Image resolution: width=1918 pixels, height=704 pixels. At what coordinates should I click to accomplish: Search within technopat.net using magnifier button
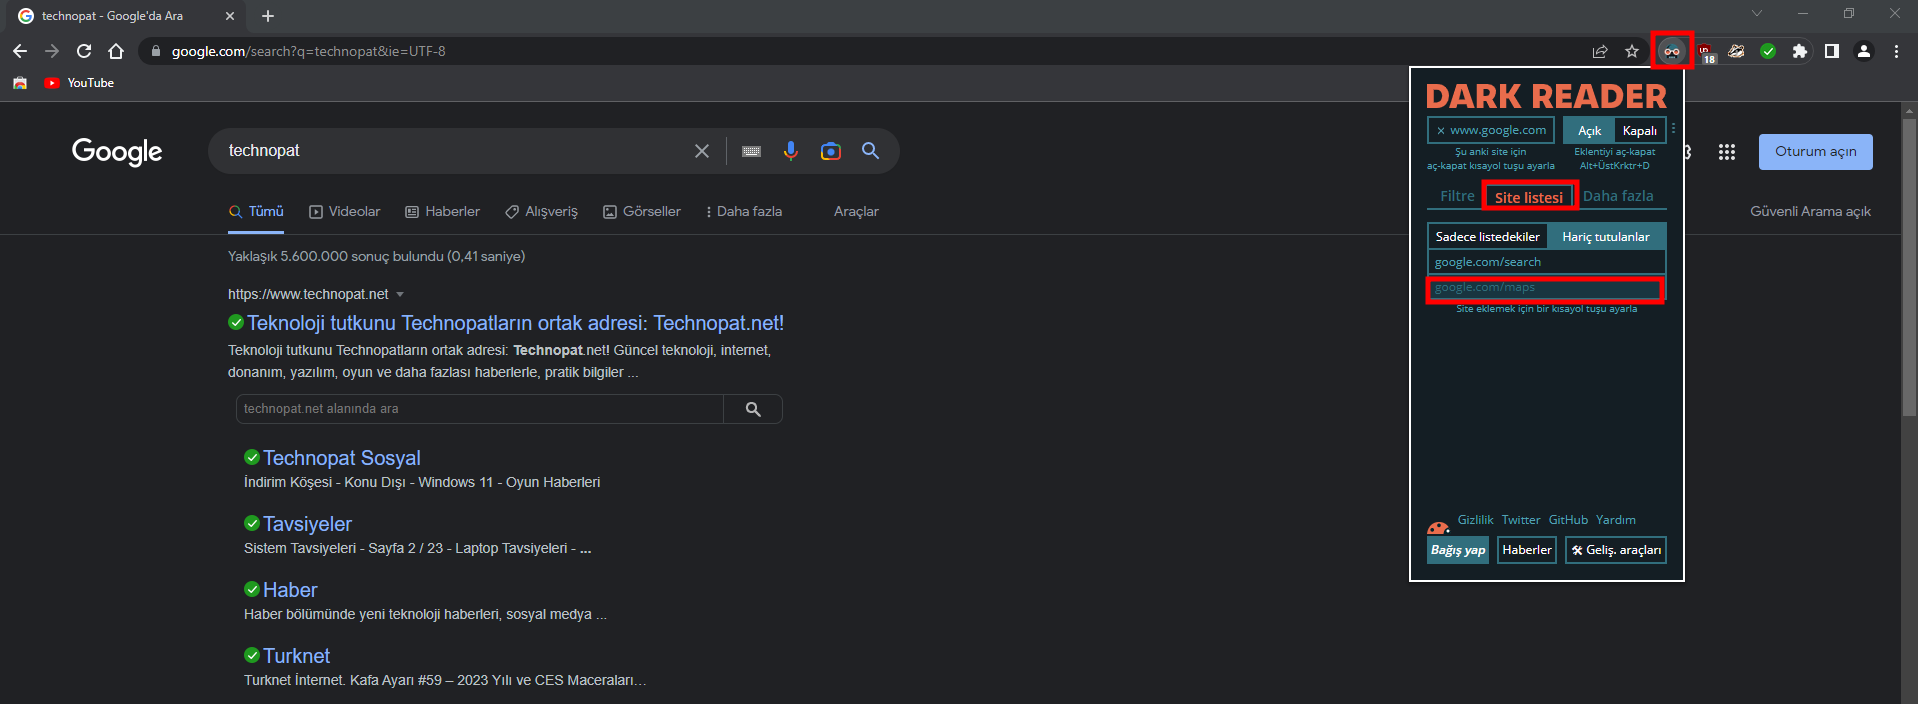pos(753,409)
